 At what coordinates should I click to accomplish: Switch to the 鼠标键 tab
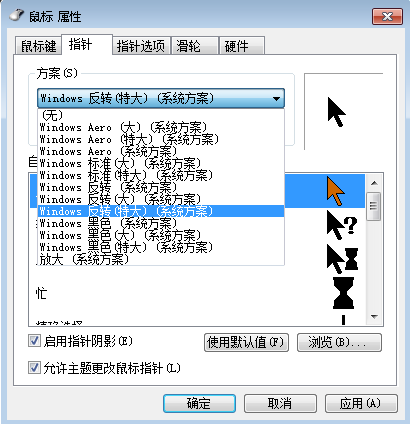38,46
